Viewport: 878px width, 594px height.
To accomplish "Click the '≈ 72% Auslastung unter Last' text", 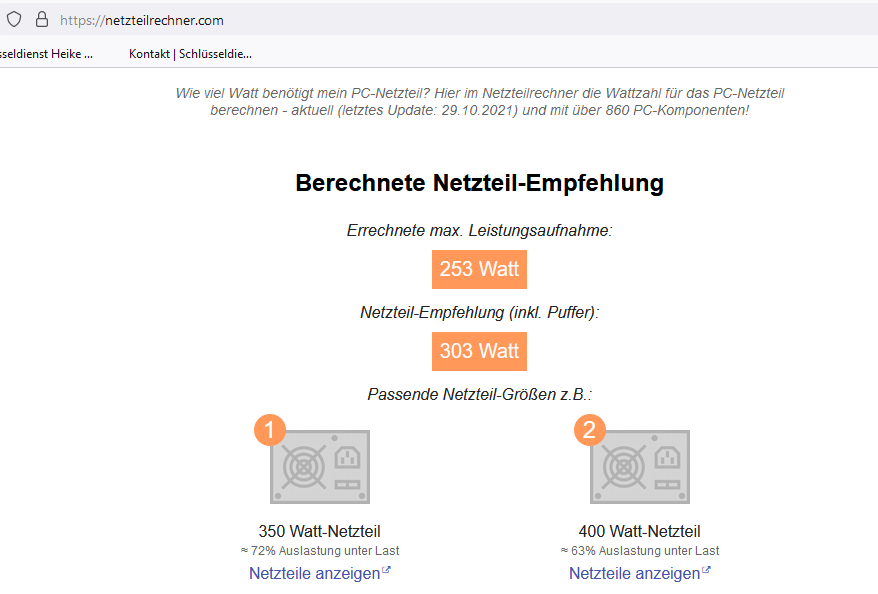I will (x=319, y=551).
